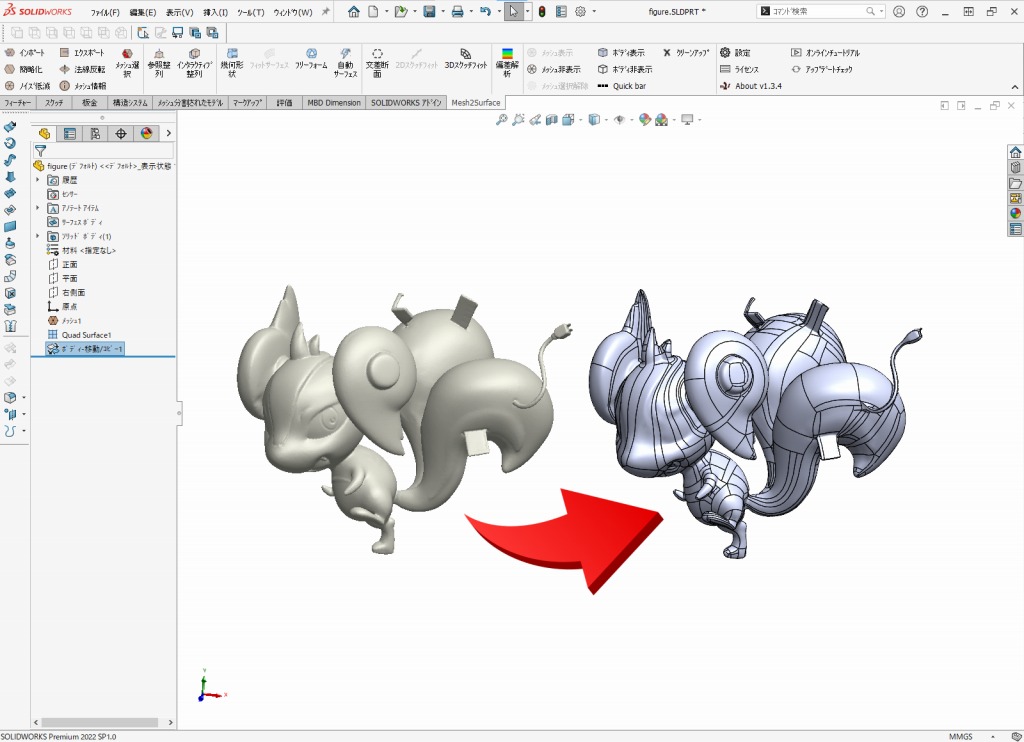Click the Rebuild traffic light icon
Screen dimensions: 1024x742
(542, 12)
